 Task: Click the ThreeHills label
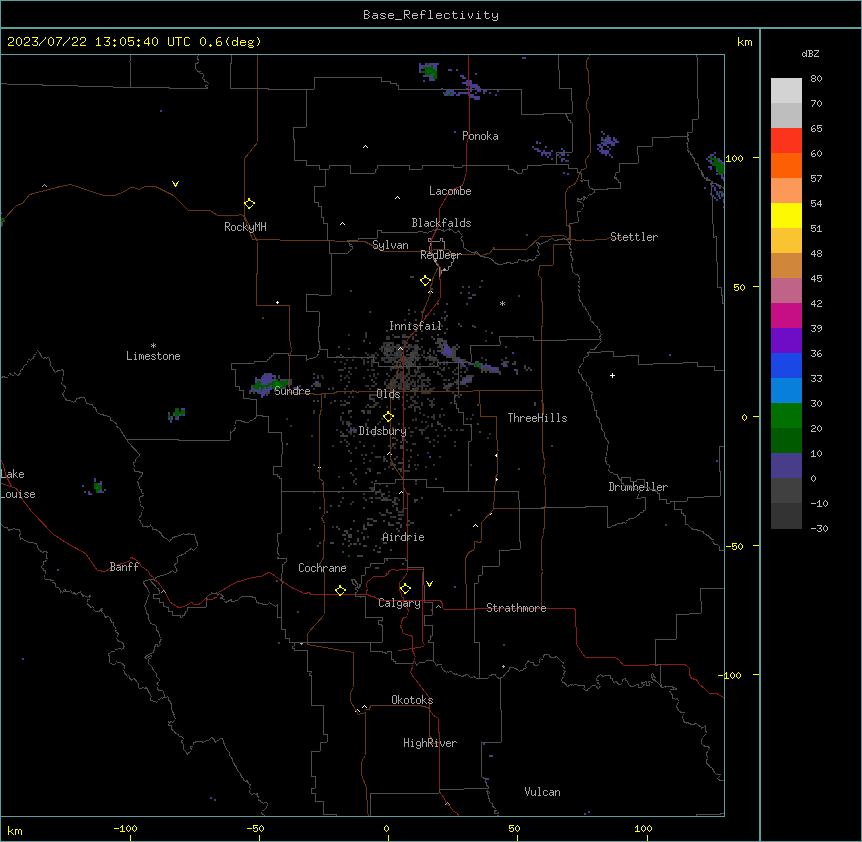coord(537,418)
